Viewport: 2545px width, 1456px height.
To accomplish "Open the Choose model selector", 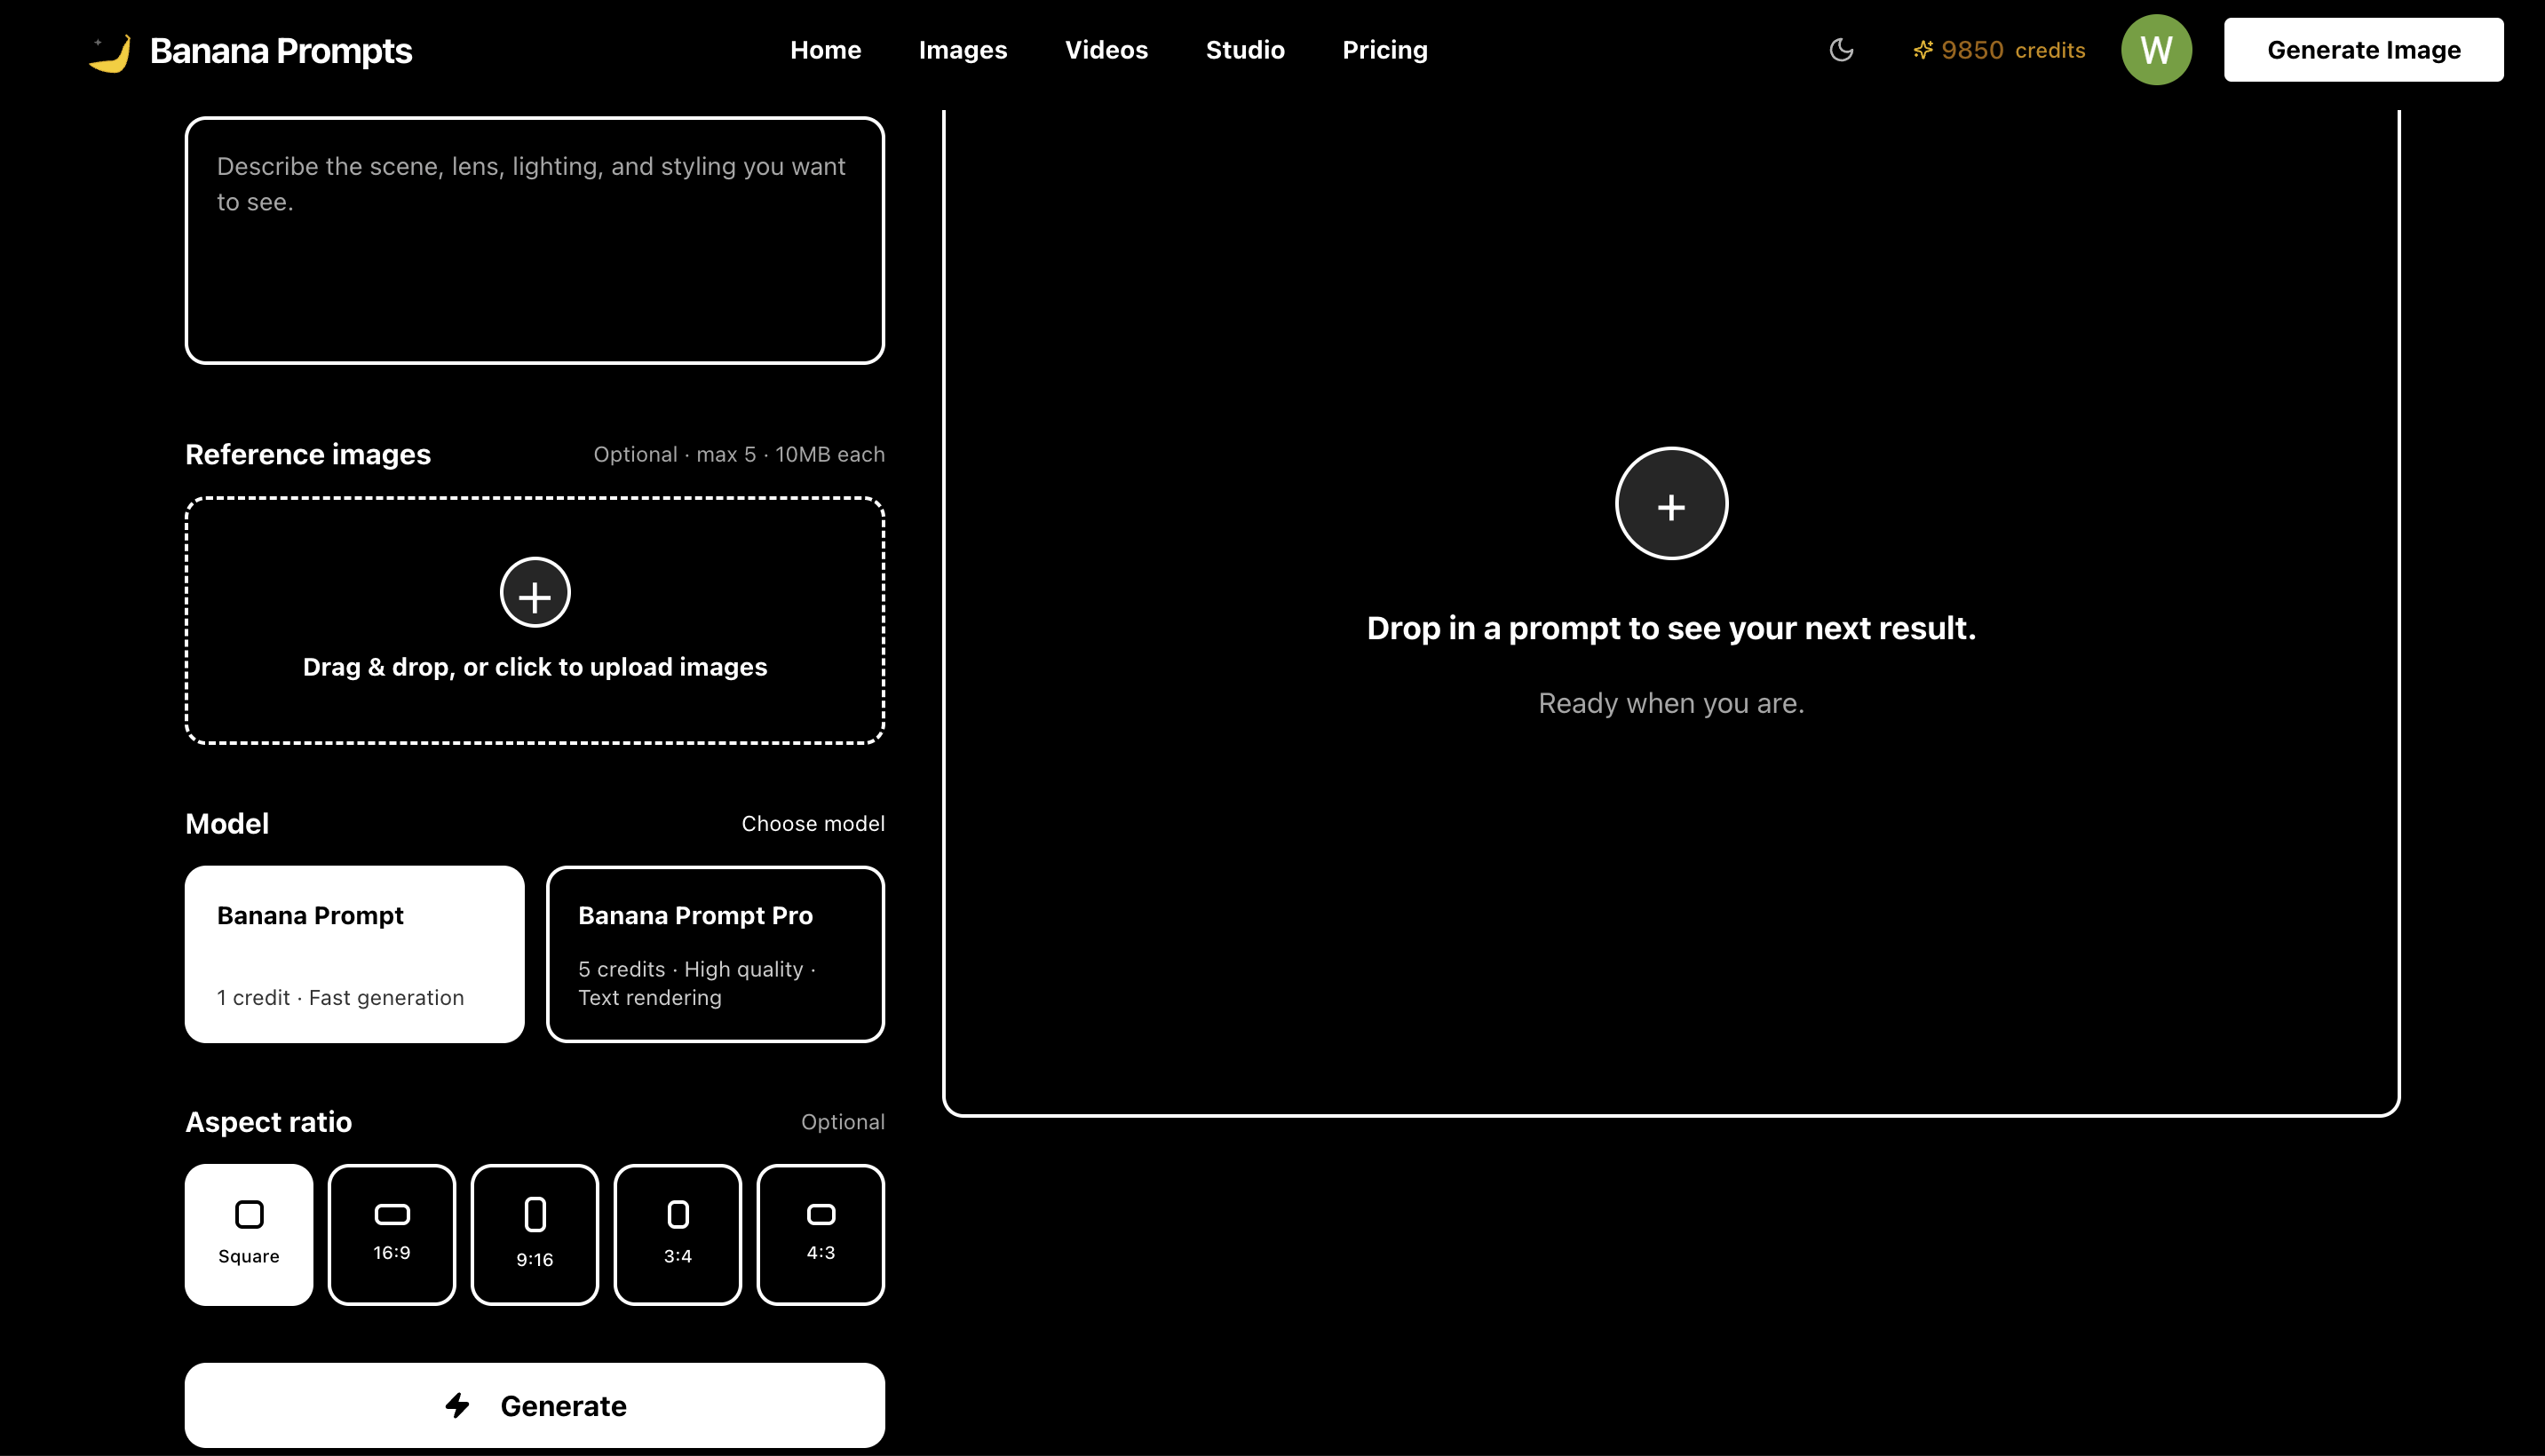I will pyautogui.click(x=813, y=823).
